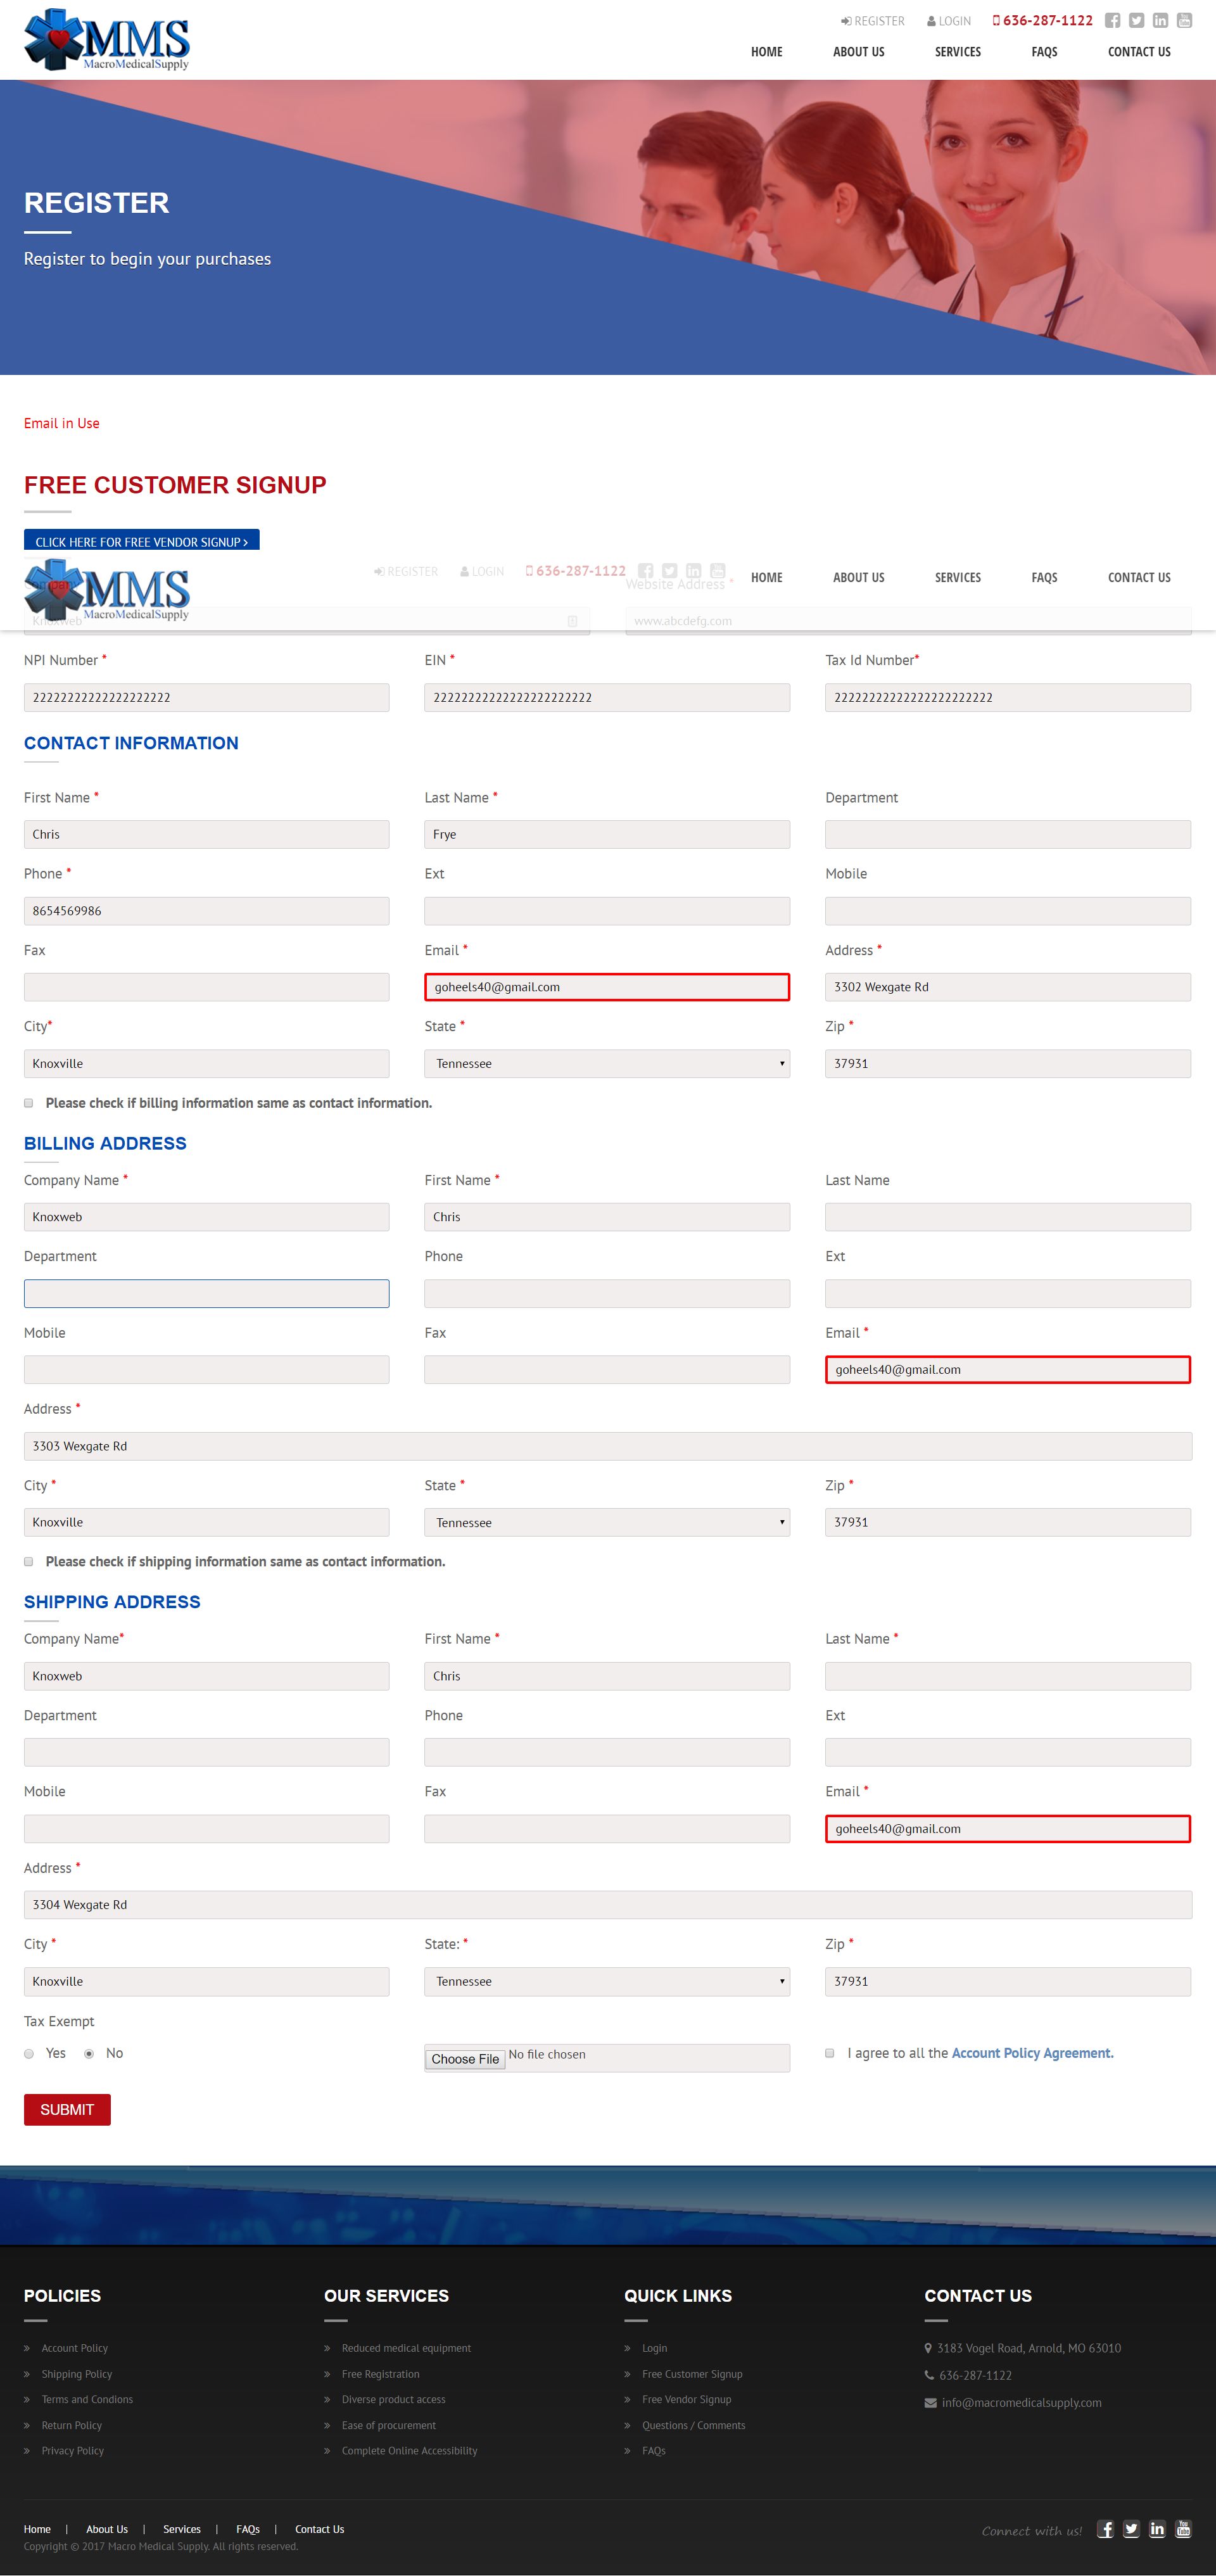The image size is (1216, 2576).
Task: Open the contact information State dropdown
Action: [x=606, y=1063]
